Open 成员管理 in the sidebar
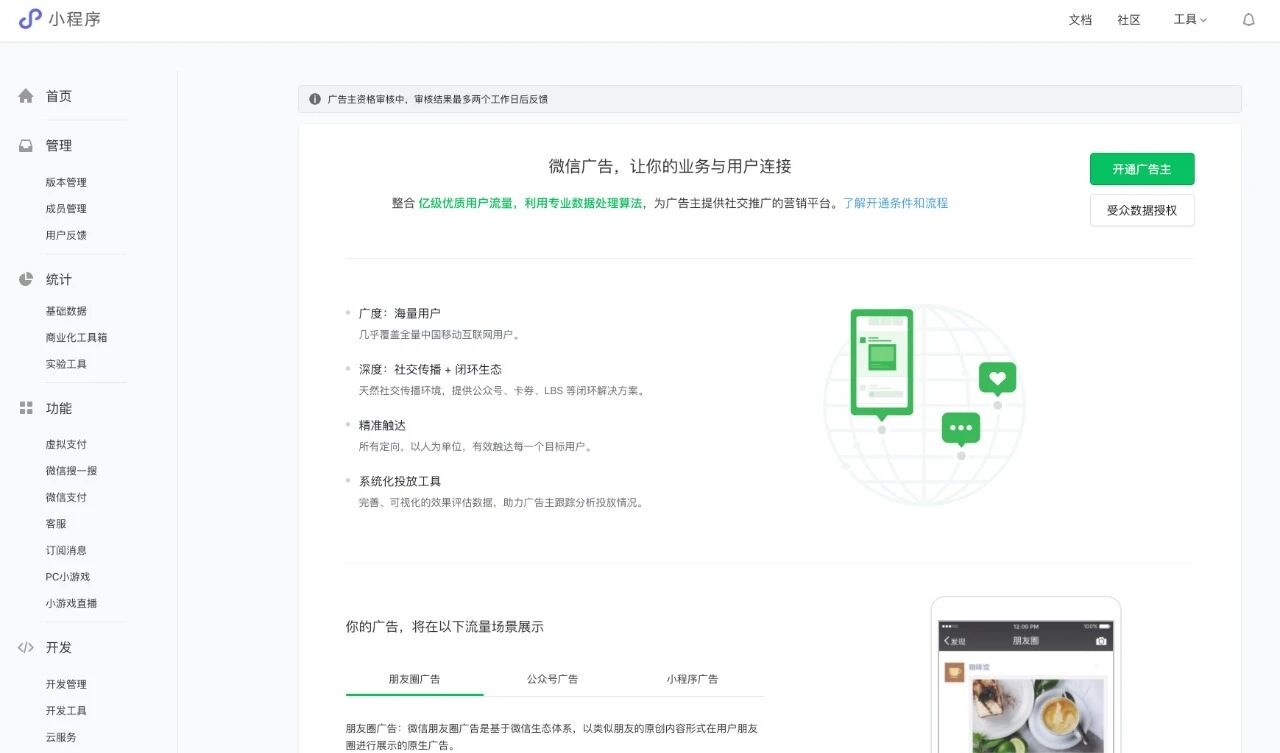This screenshot has width=1280, height=753. pos(66,208)
